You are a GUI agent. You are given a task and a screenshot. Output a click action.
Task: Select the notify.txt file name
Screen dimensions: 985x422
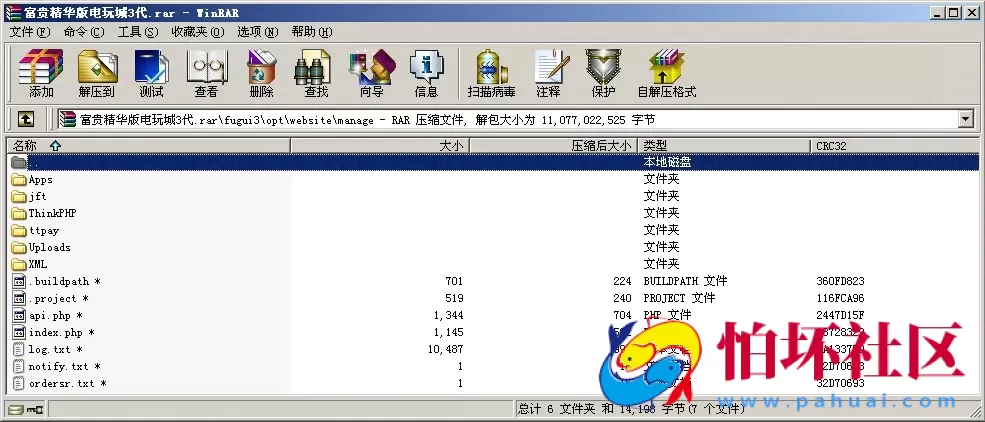coord(64,366)
